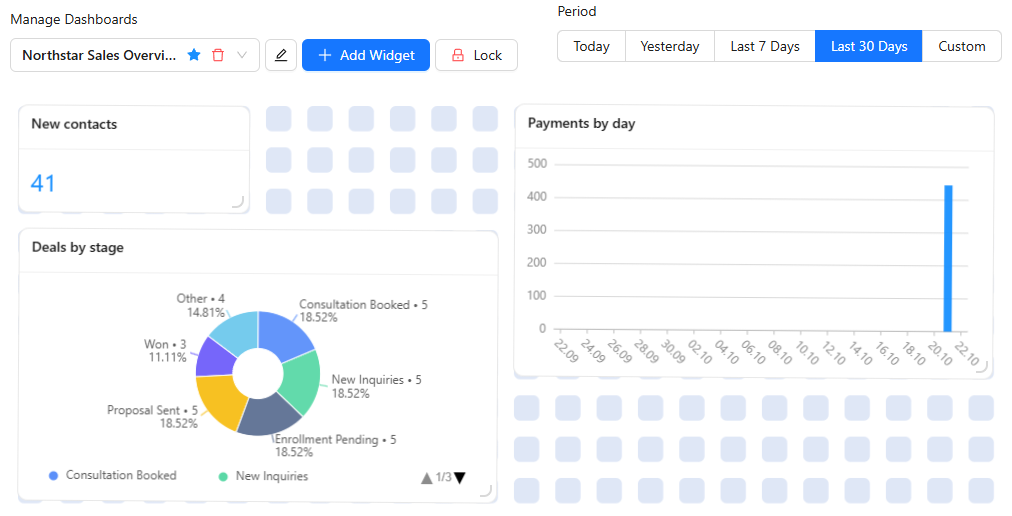Choose the Custom period option
Viewport: 1012px width, 516px height.
pyautogui.click(x=962, y=46)
